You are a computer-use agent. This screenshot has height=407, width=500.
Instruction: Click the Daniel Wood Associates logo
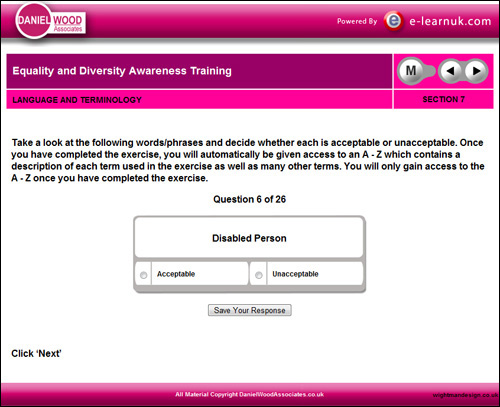point(50,22)
